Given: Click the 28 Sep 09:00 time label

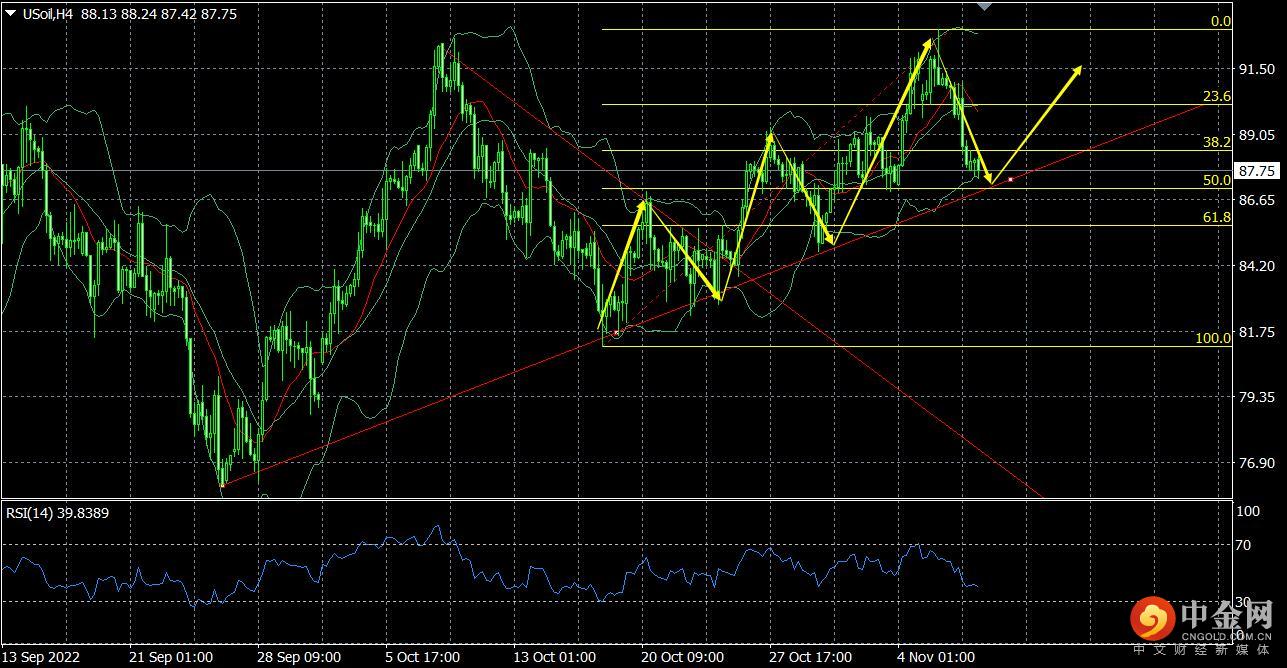Looking at the screenshot, I should point(299,657).
